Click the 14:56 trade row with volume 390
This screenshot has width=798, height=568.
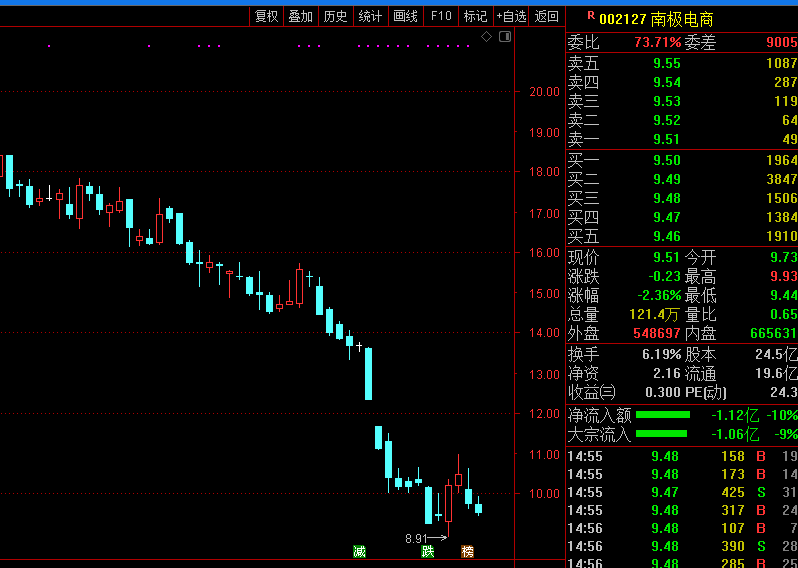click(x=682, y=546)
